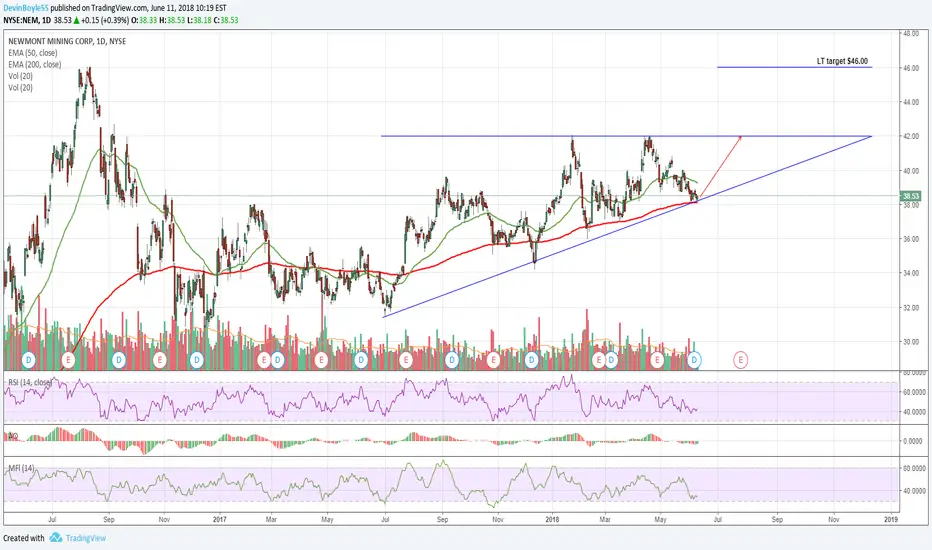The width and height of the screenshot is (932, 550).
Task: Select the blue LT target line at 46
Action: 795,67
